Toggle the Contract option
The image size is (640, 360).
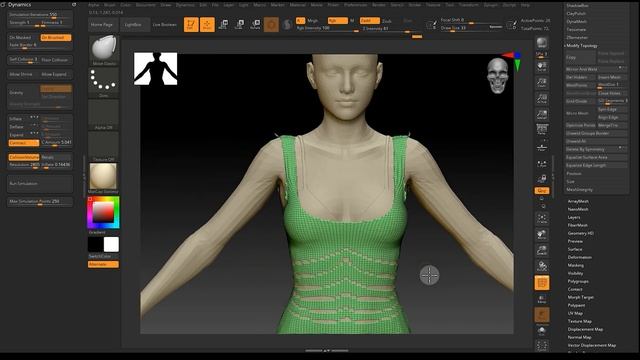[24, 143]
